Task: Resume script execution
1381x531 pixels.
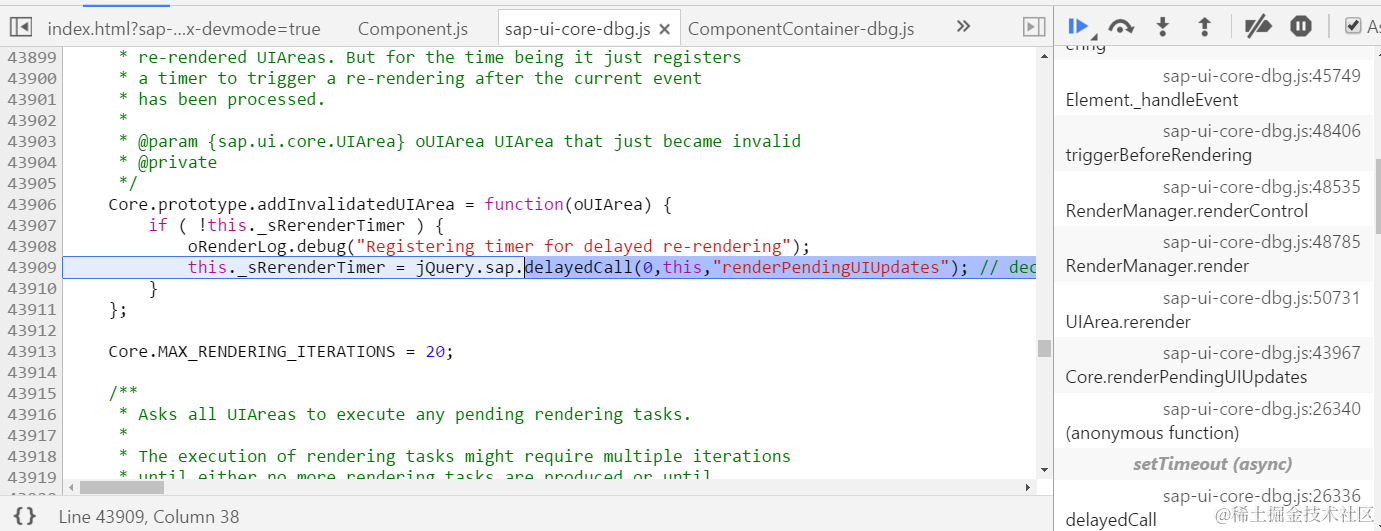Action: click(1078, 26)
